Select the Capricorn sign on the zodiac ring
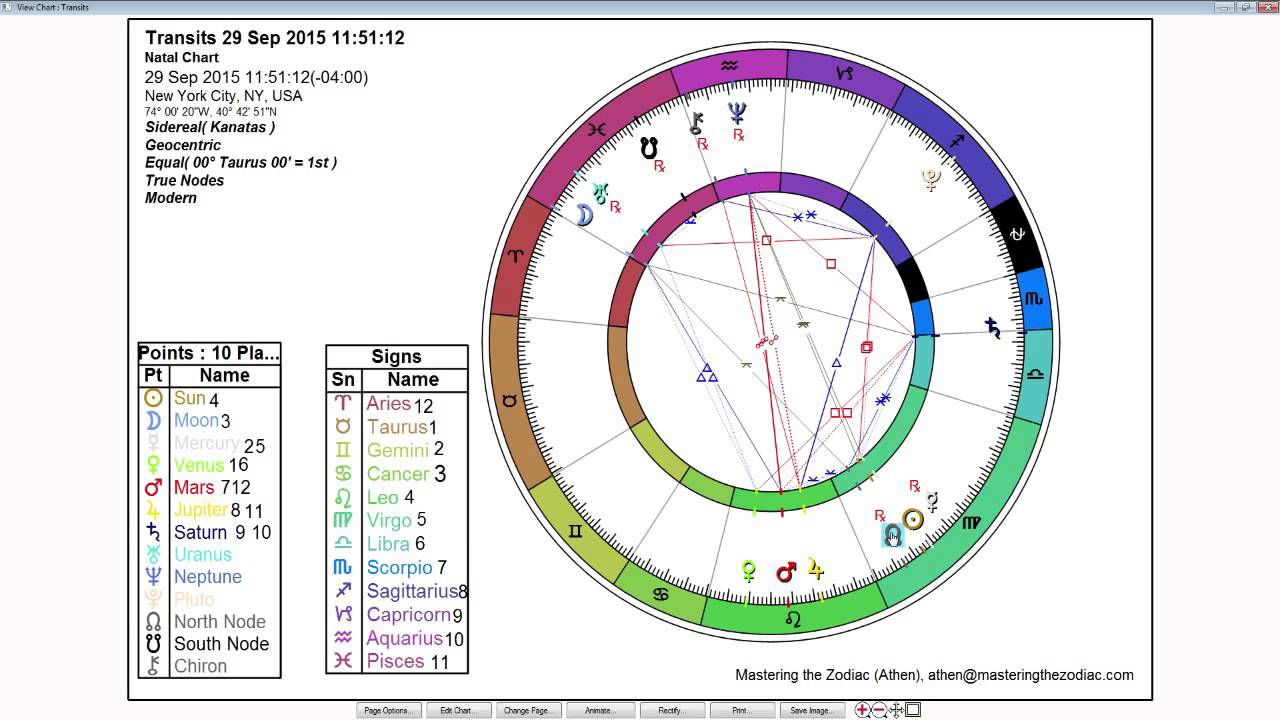 (x=846, y=73)
